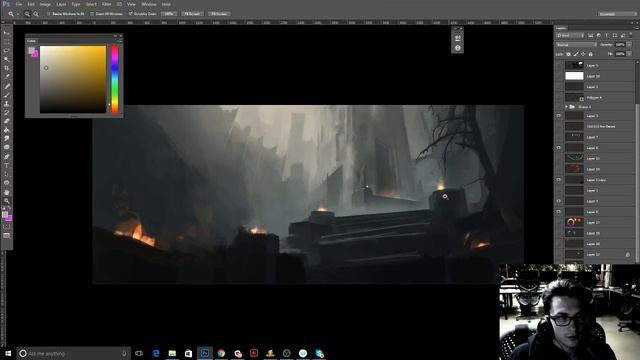This screenshot has width=640, height=360.
Task: Open the Opacity slider arrow
Action: pos(629,44)
